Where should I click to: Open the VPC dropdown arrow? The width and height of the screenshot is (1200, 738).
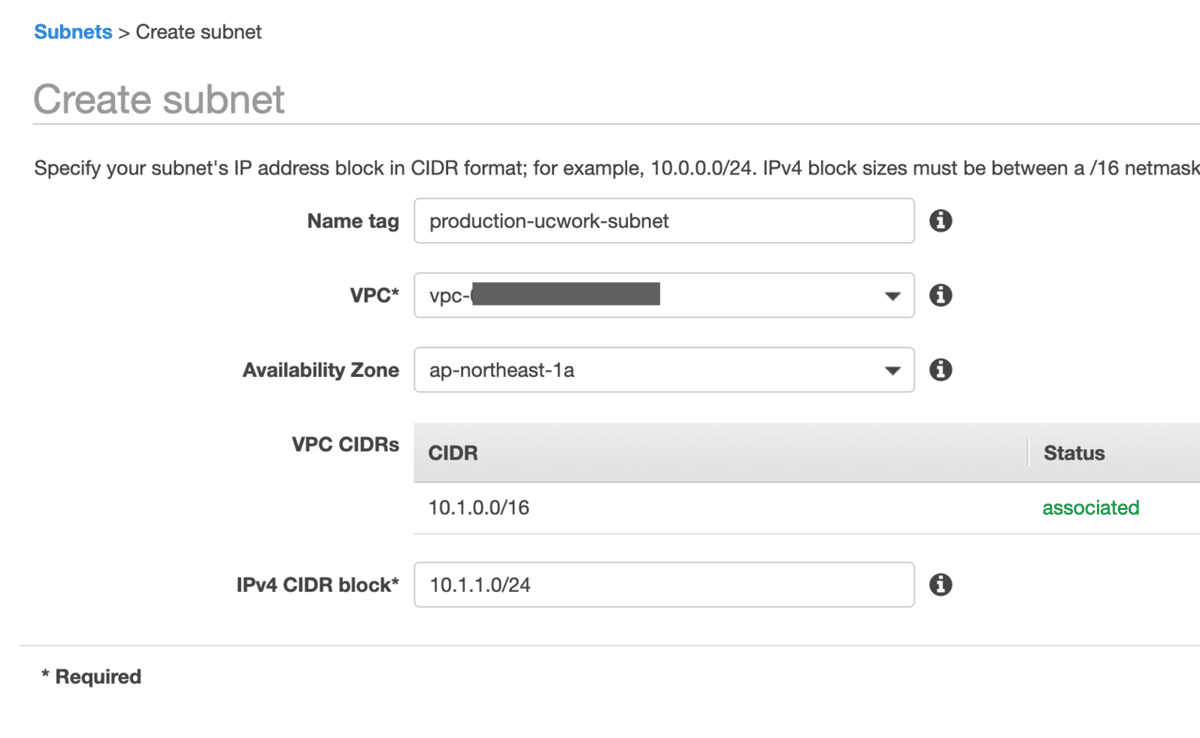click(892, 296)
